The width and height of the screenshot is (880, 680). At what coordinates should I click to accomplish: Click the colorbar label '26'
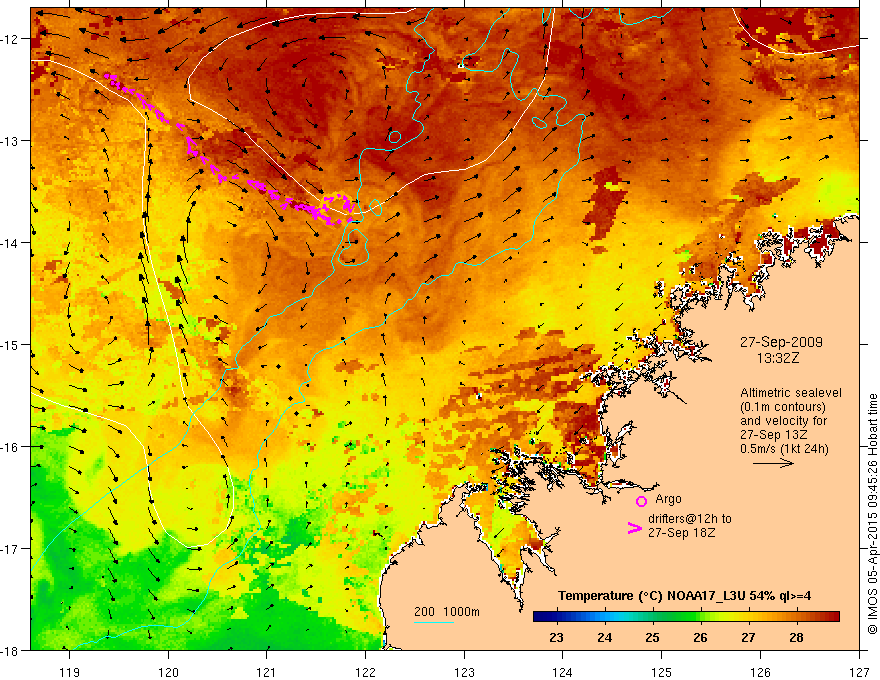pyautogui.click(x=700, y=637)
